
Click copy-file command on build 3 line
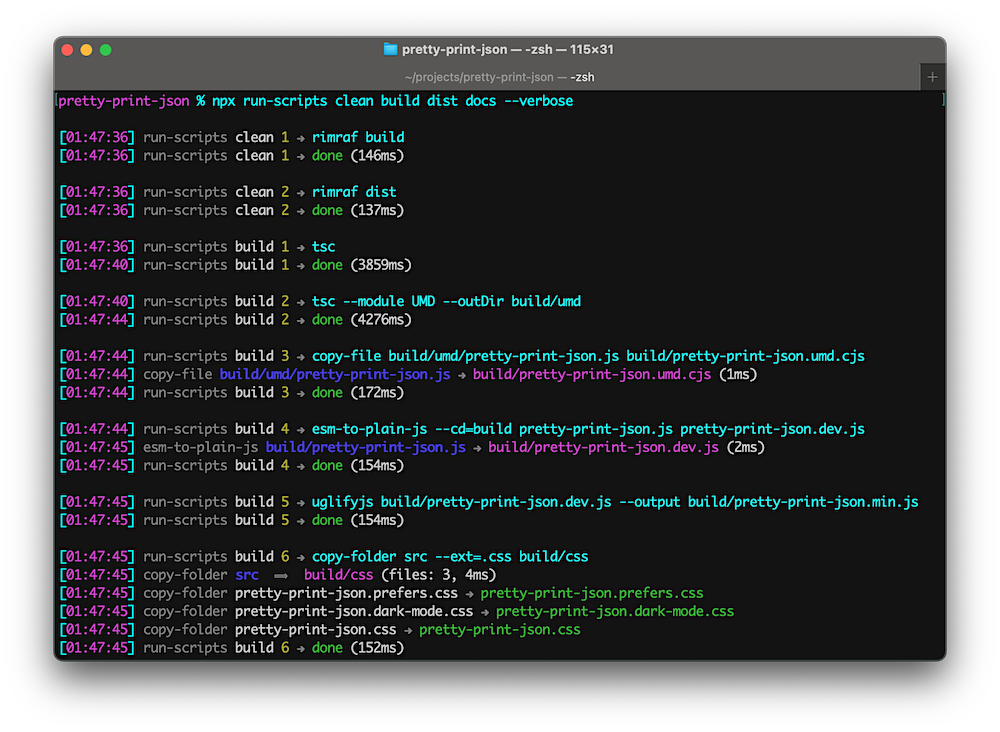(588, 356)
